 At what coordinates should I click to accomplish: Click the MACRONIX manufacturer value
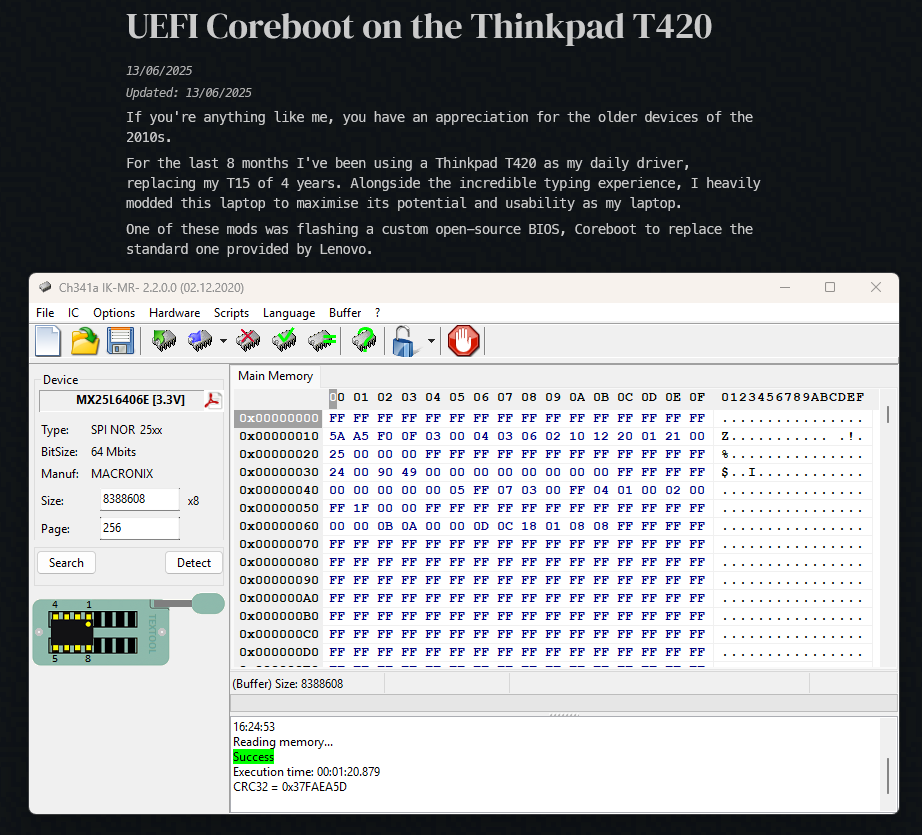coord(122,474)
